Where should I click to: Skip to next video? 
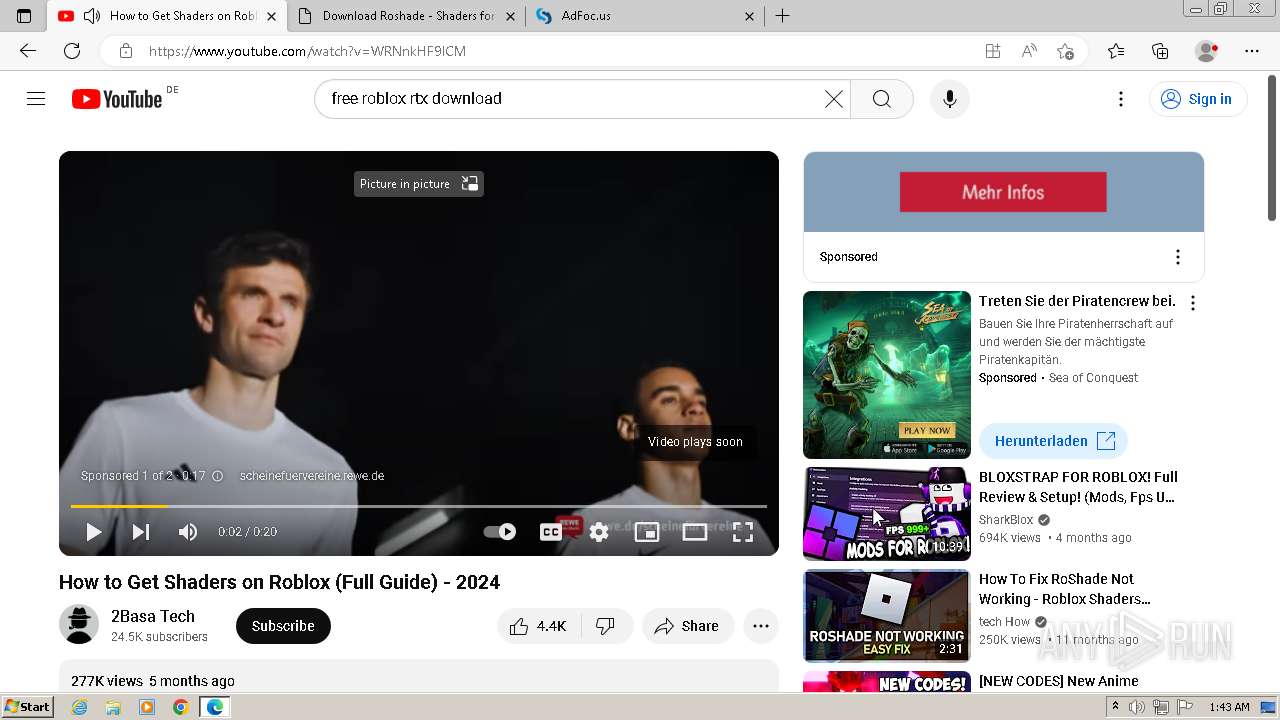coord(141,532)
